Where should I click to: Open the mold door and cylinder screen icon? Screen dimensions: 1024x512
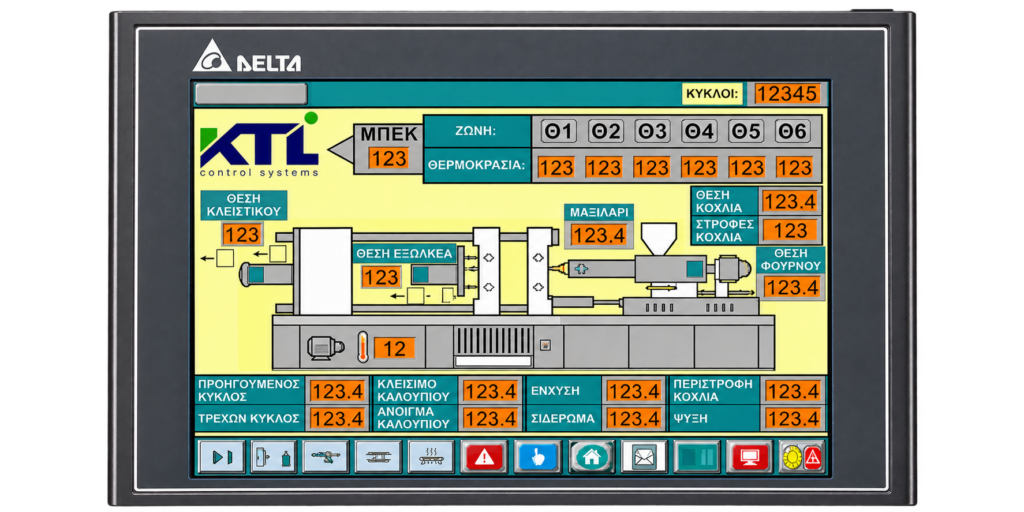[274, 456]
